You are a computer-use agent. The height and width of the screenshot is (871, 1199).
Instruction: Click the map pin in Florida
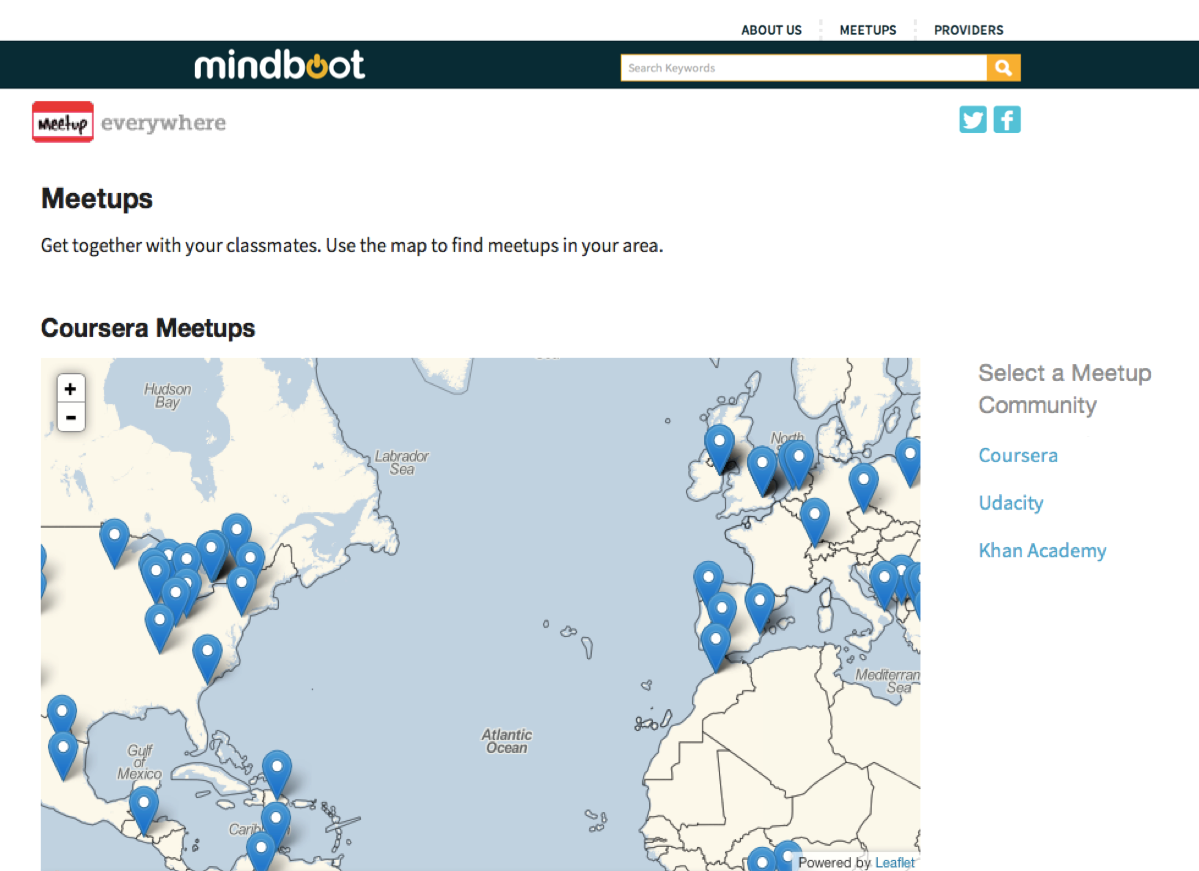click(207, 653)
